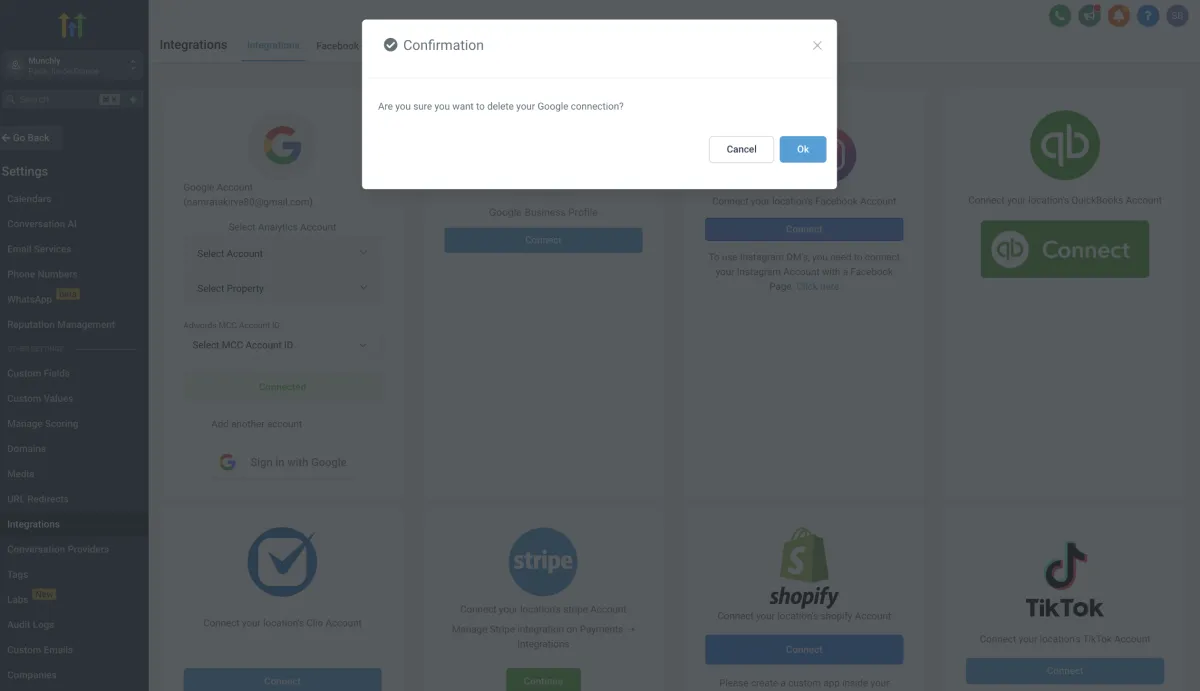Screen dimensions: 1200x691
Task: Click Sign in with Google button
Action: (x=283, y=462)
